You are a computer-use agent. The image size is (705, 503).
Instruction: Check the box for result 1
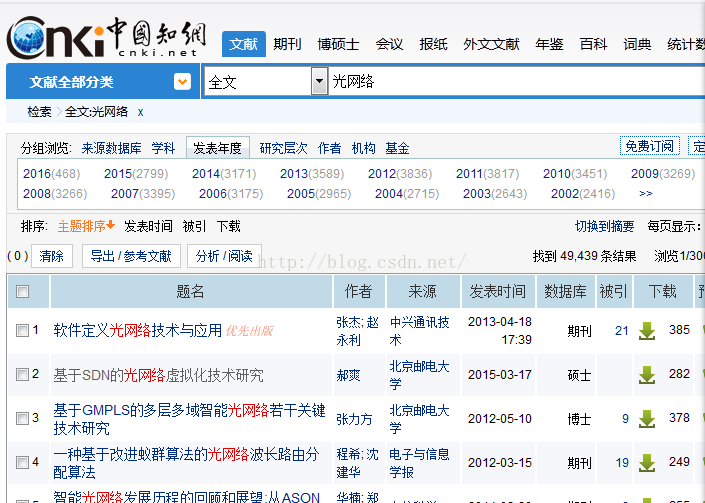22,331
